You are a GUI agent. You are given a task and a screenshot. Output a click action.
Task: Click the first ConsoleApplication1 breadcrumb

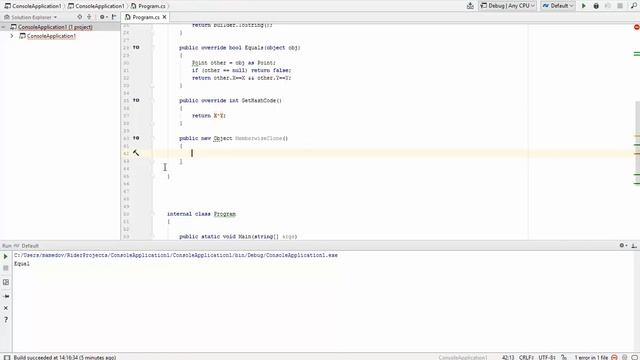33,6
